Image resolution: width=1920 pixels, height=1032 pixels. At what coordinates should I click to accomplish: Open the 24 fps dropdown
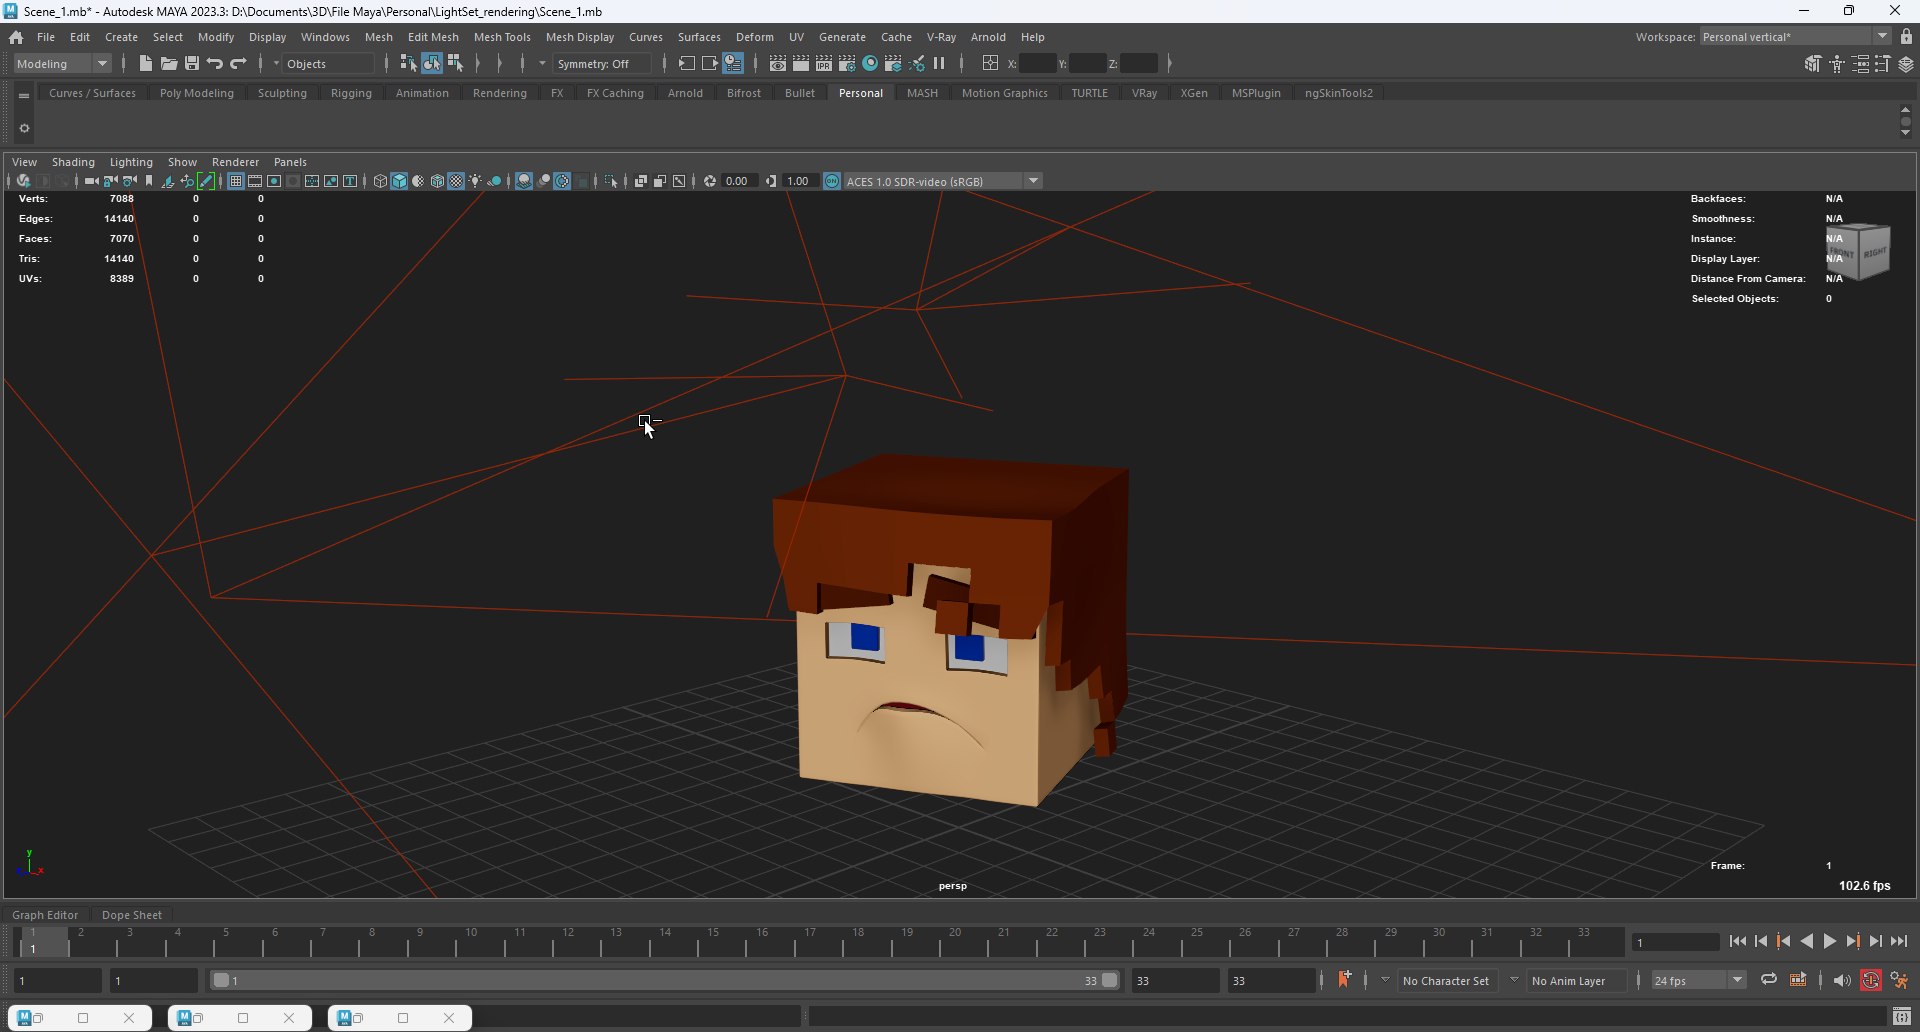(x=1699, y=980)
